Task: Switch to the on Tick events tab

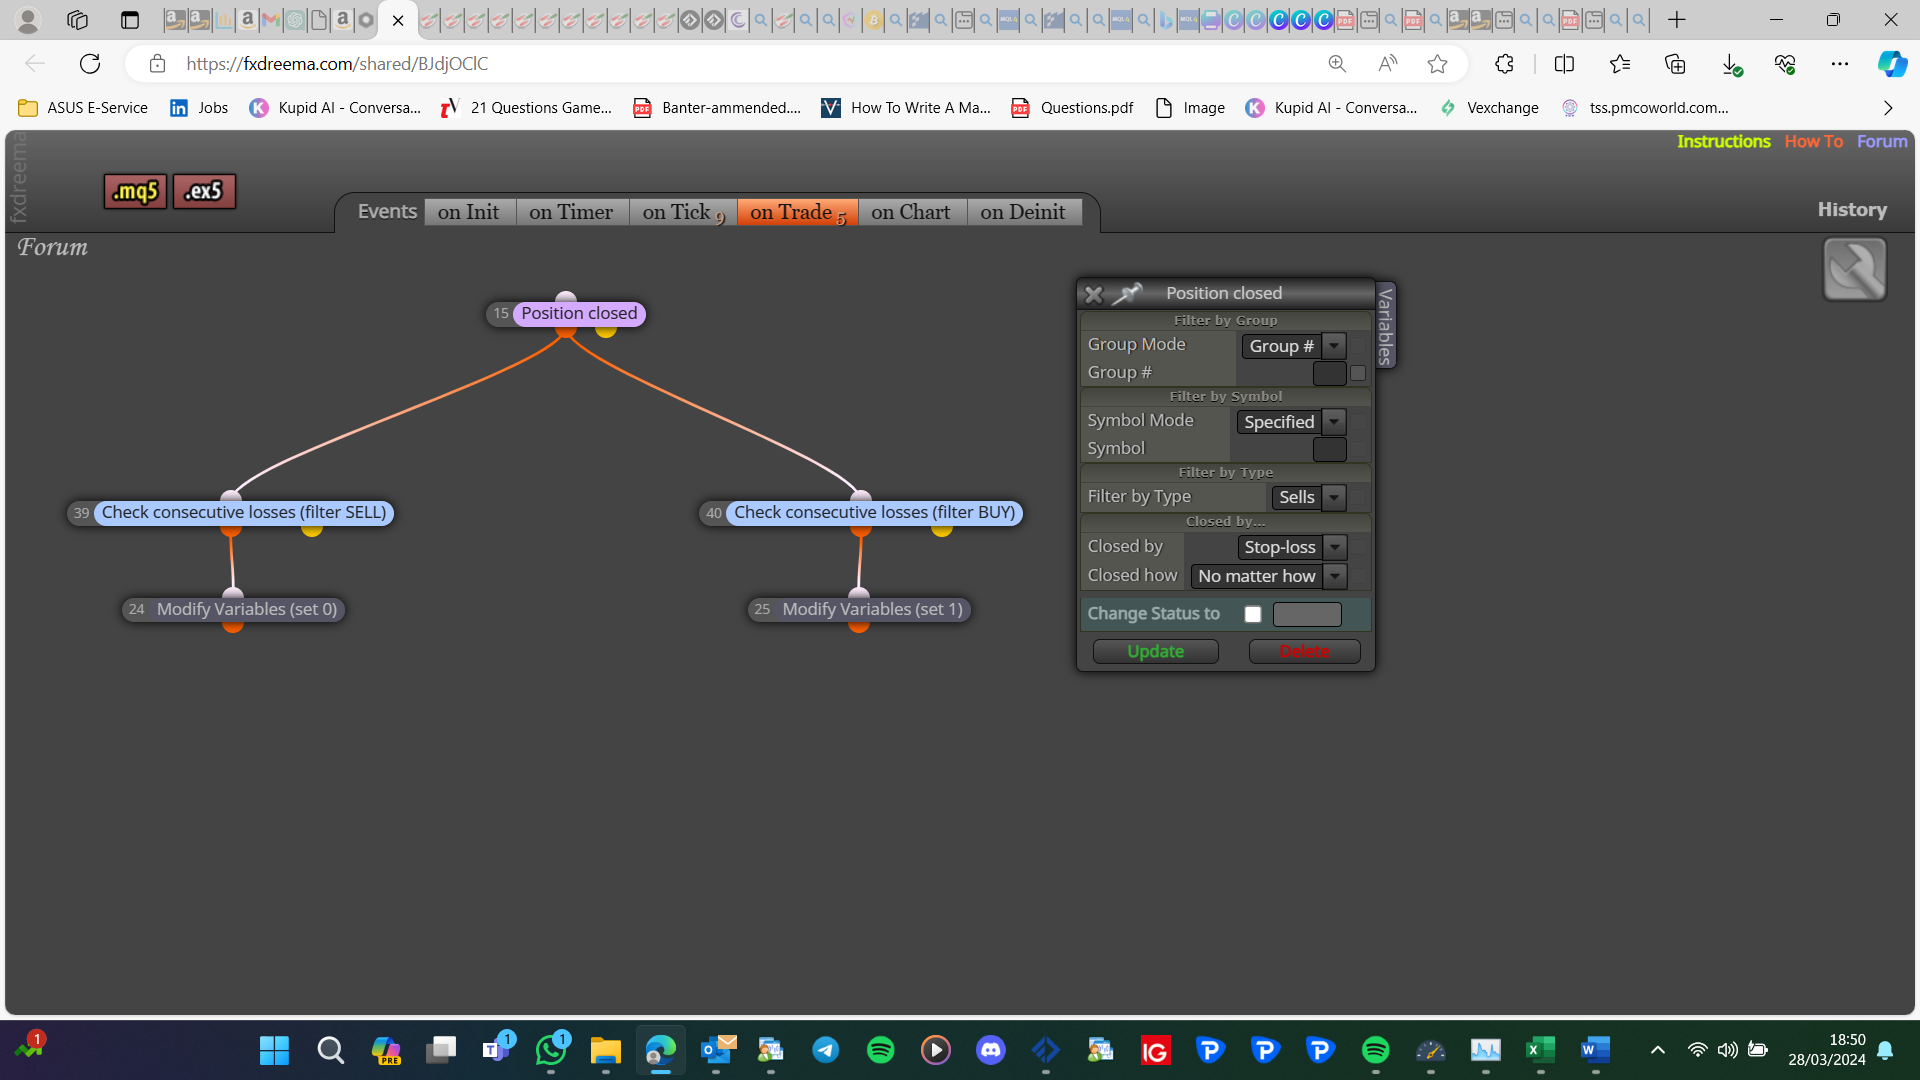Action: (x=683, y=212)
